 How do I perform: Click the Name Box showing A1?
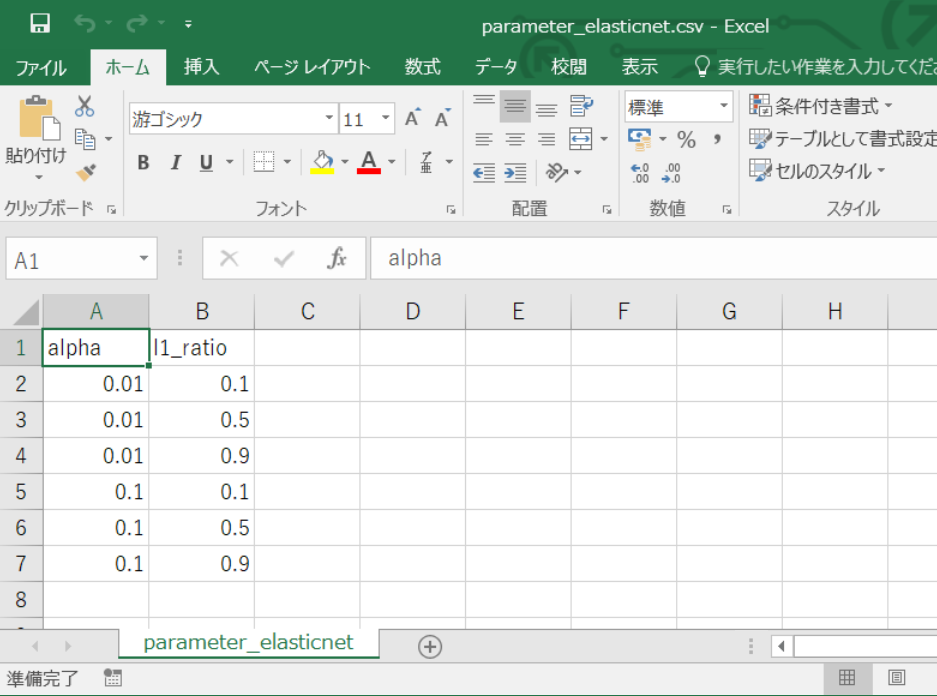coord(81,259)
